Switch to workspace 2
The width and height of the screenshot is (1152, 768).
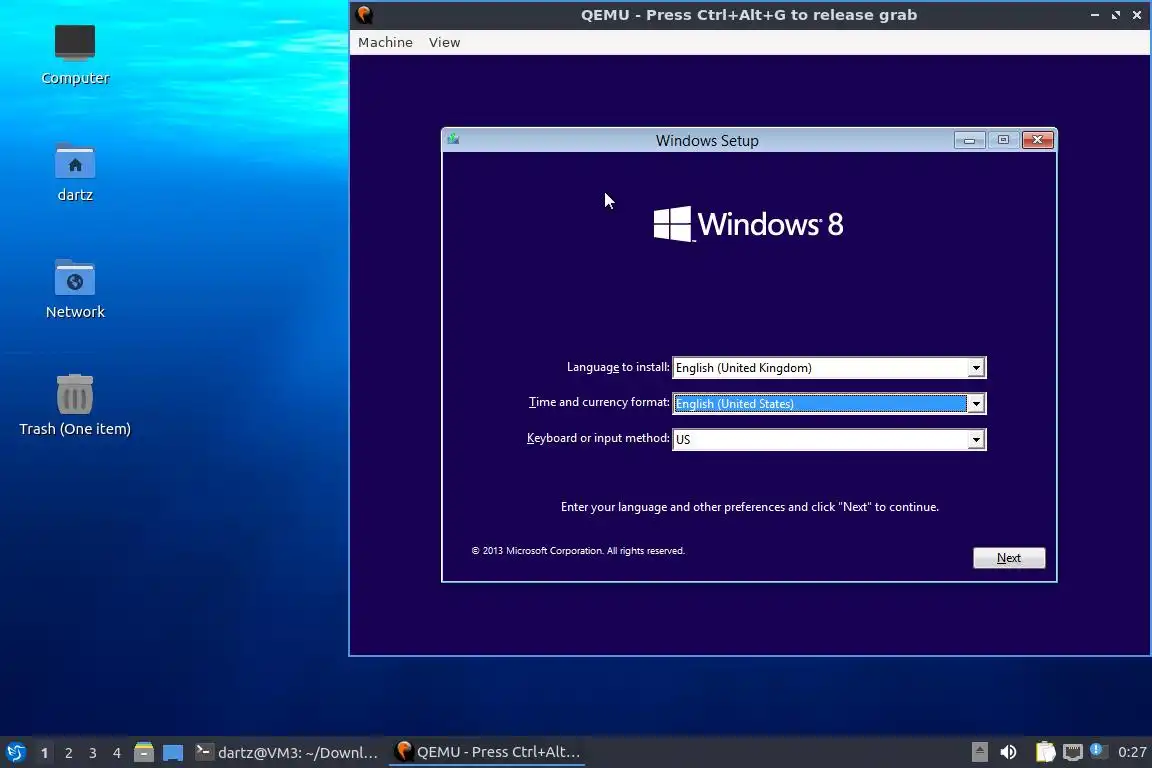(69, 753)
